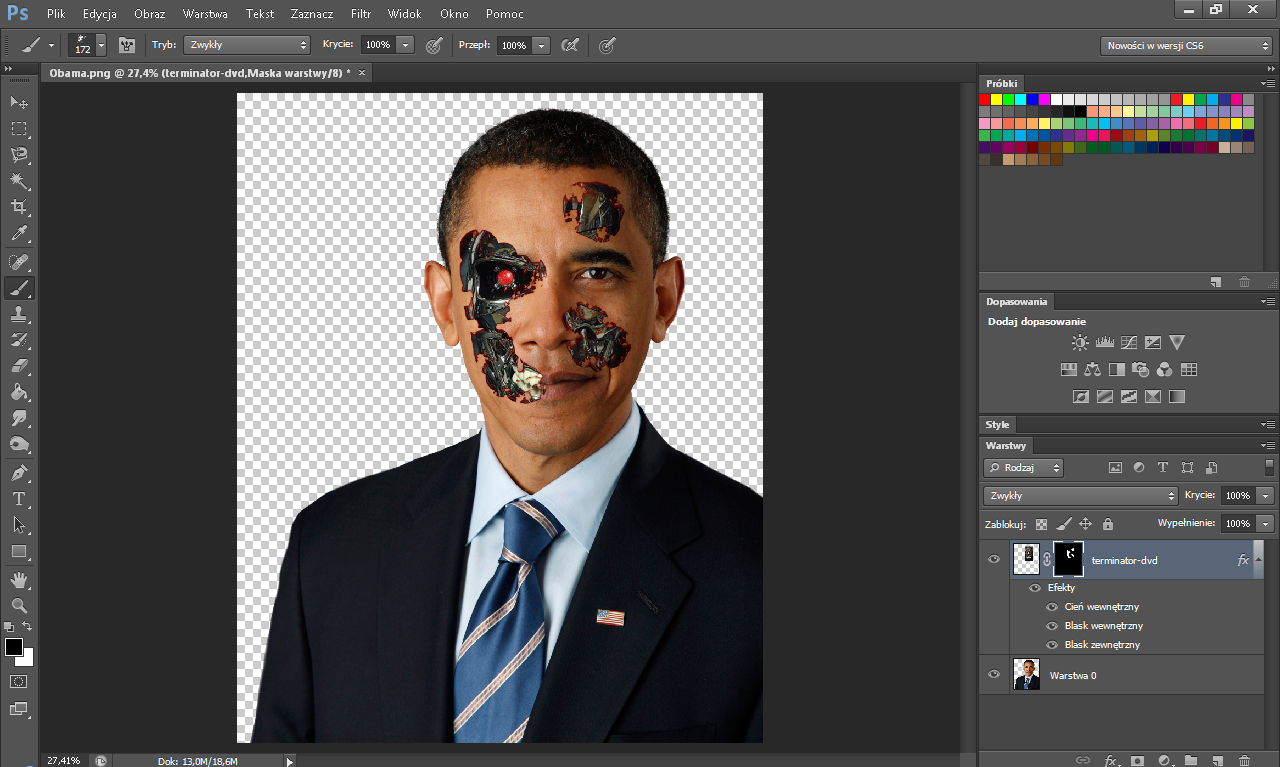This screenshot has width=1280, height=767.
Task: Pick the red swatch in Próbki
Action: (x=985, y=99)
